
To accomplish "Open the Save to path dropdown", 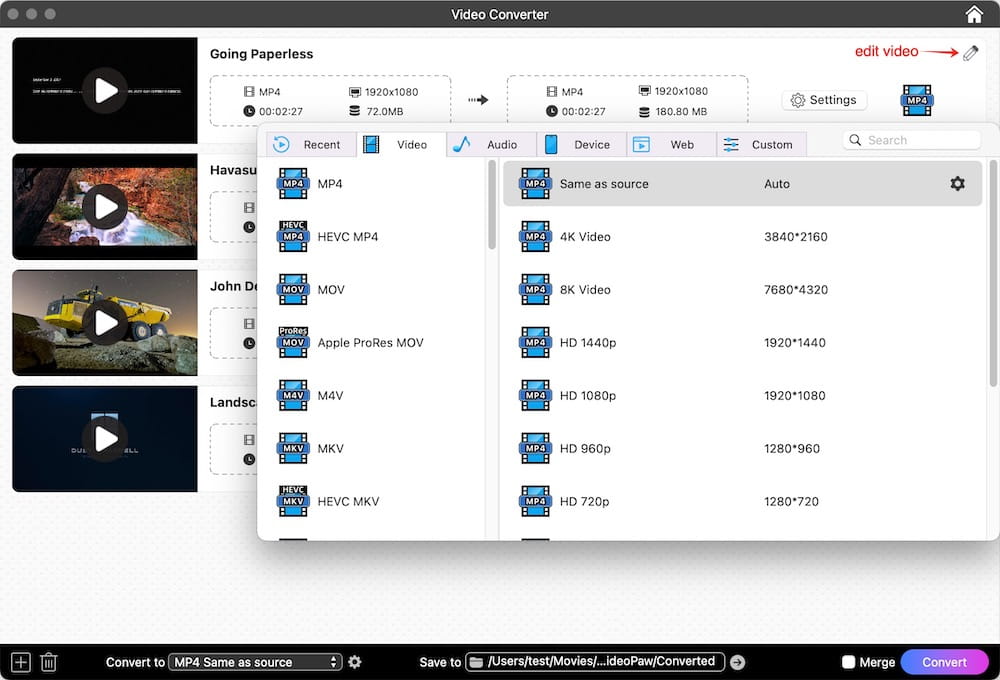I will click(x=595, y=662).
